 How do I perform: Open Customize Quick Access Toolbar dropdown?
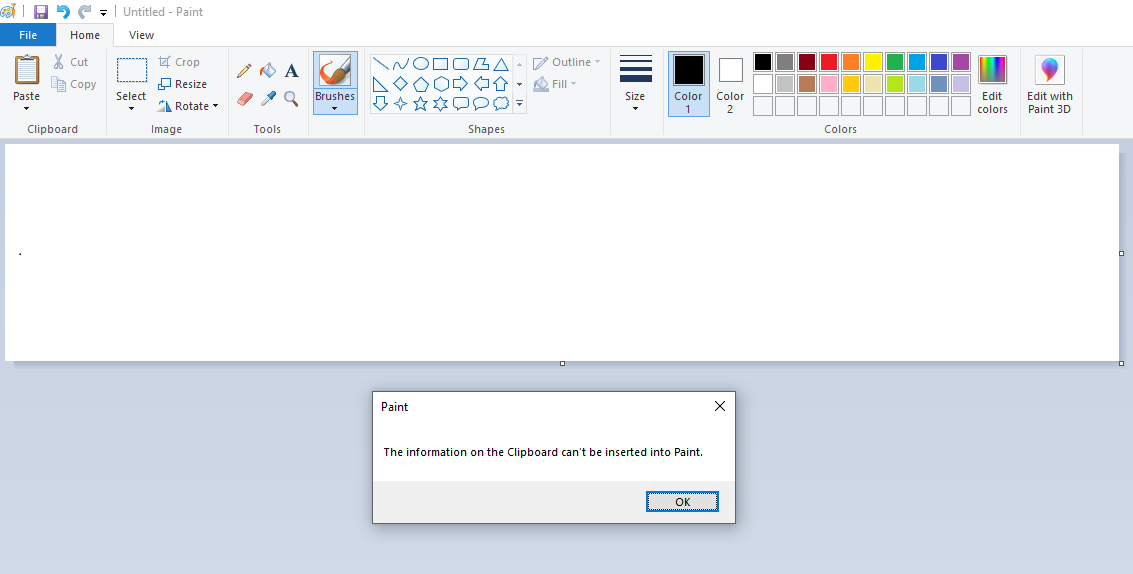[103, 12]
